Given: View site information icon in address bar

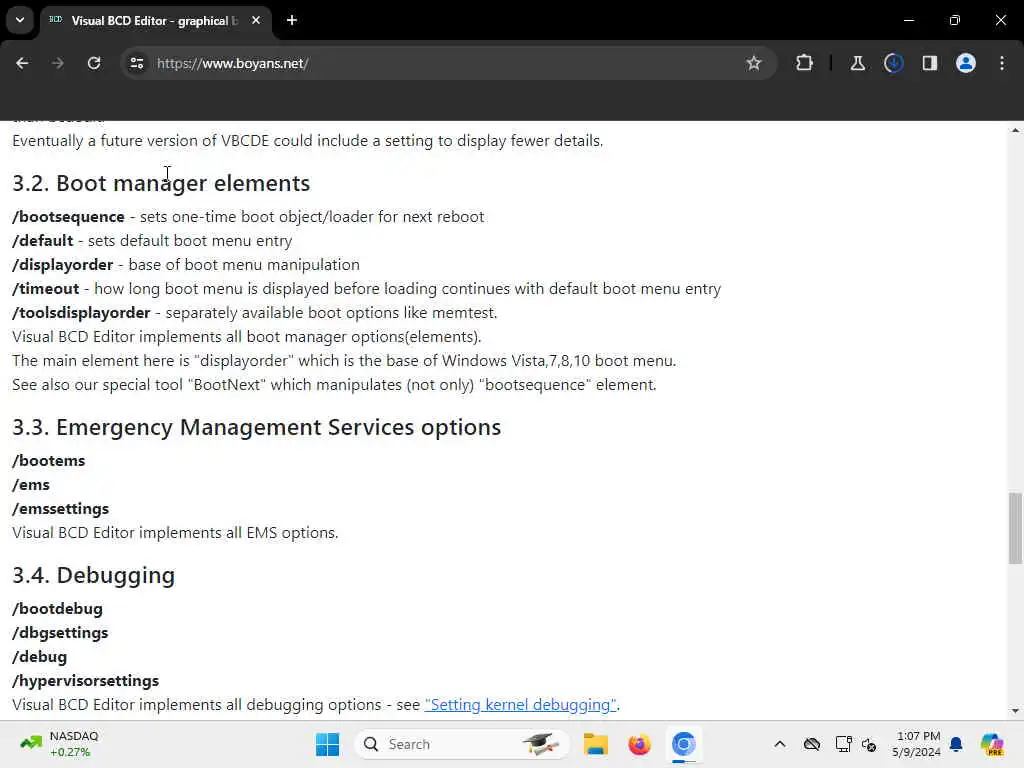Looking at the screenshot, I should click(136, 63).
